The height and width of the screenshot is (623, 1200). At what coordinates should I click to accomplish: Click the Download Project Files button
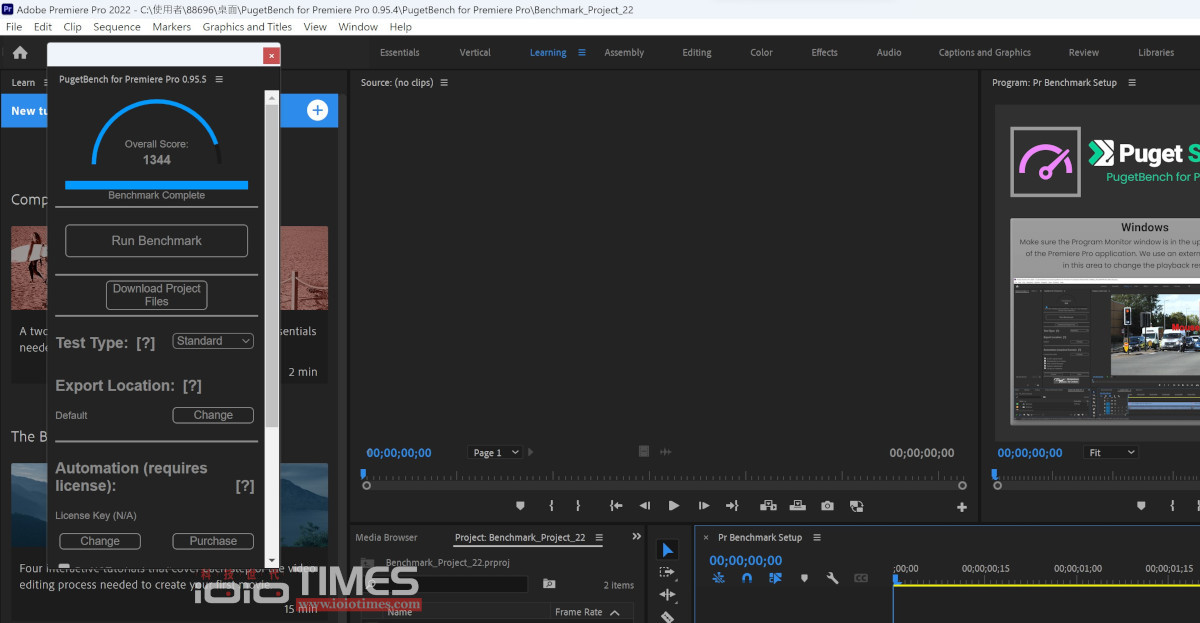(156, 295)
